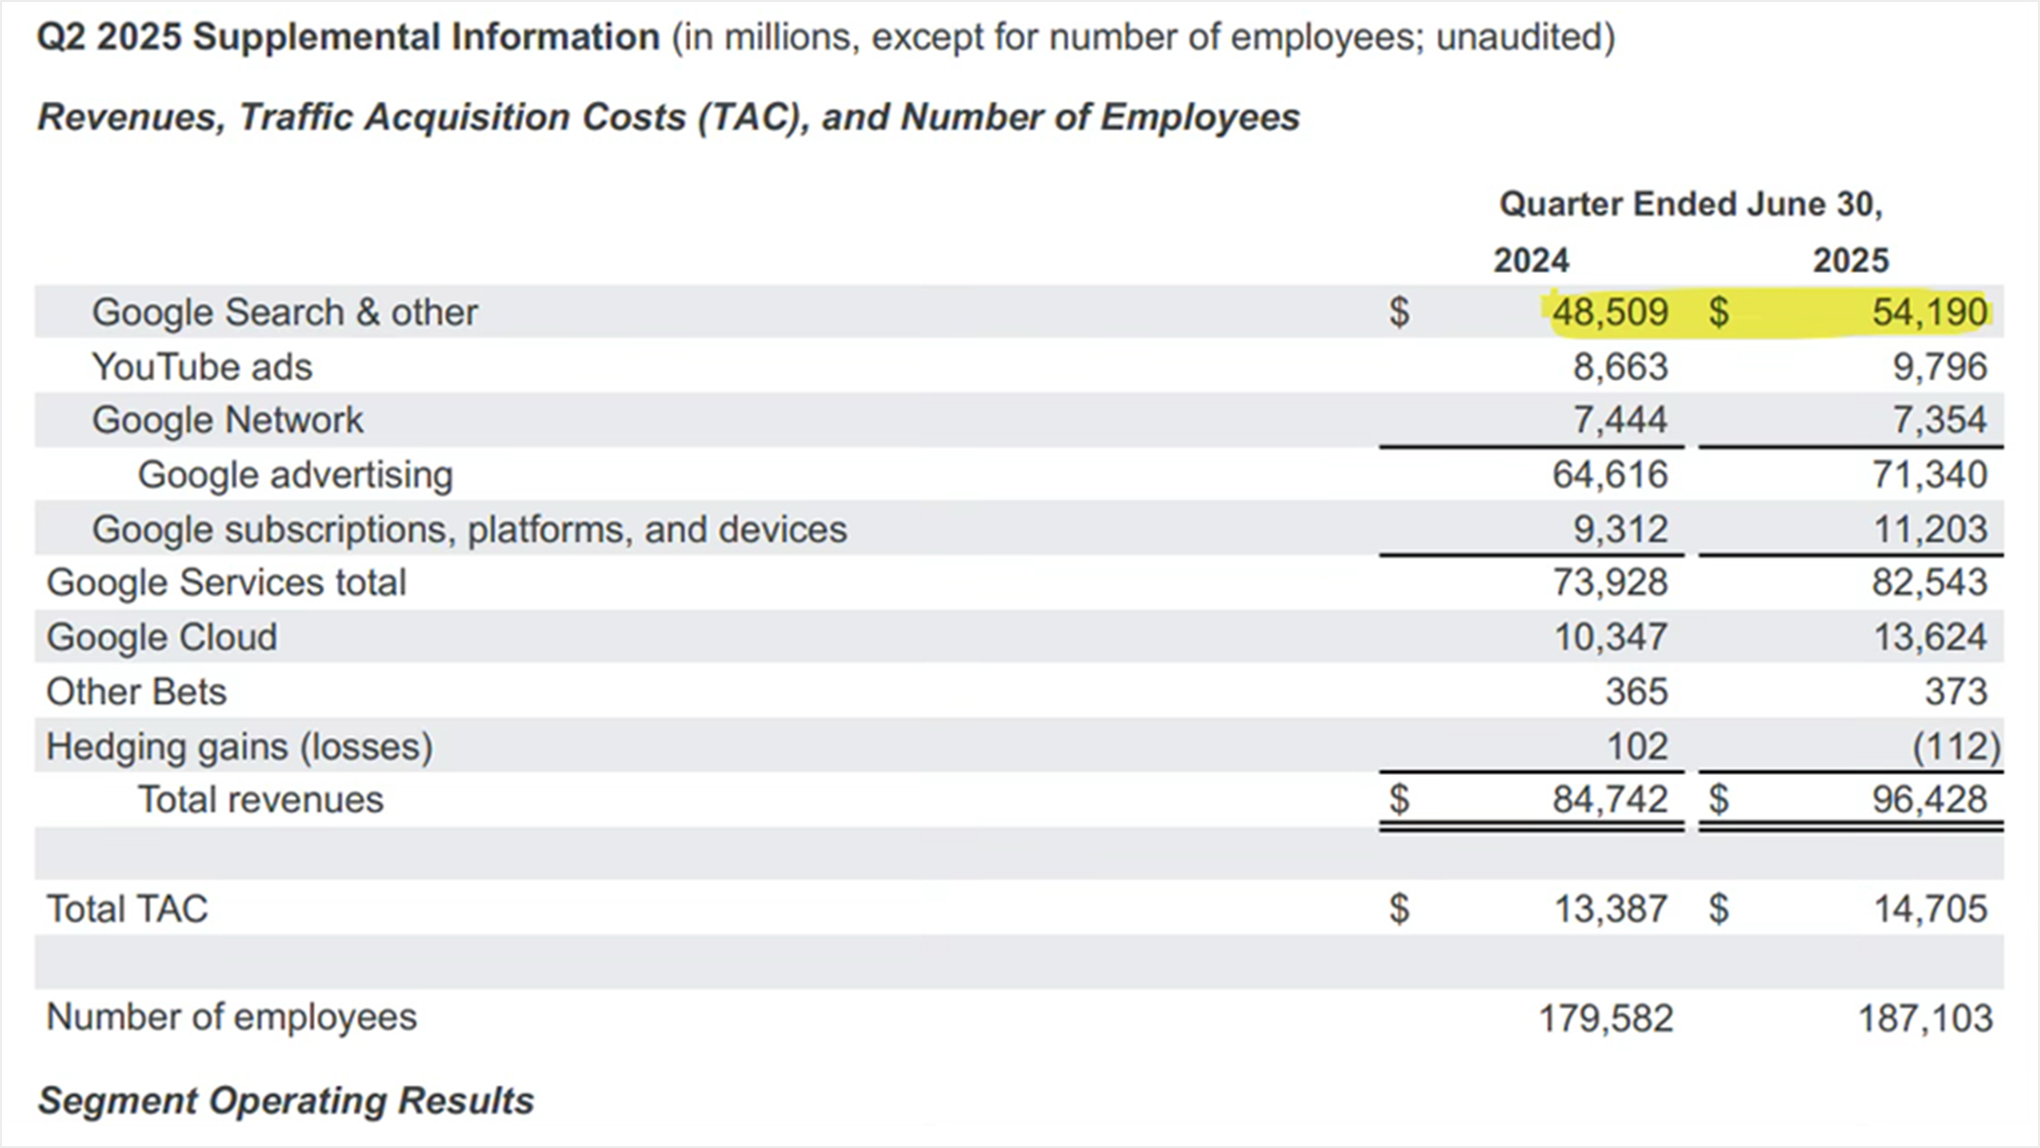
Task: Select YouTube ads 2025 value 9,796
Action: click(x=1939, y=367)
